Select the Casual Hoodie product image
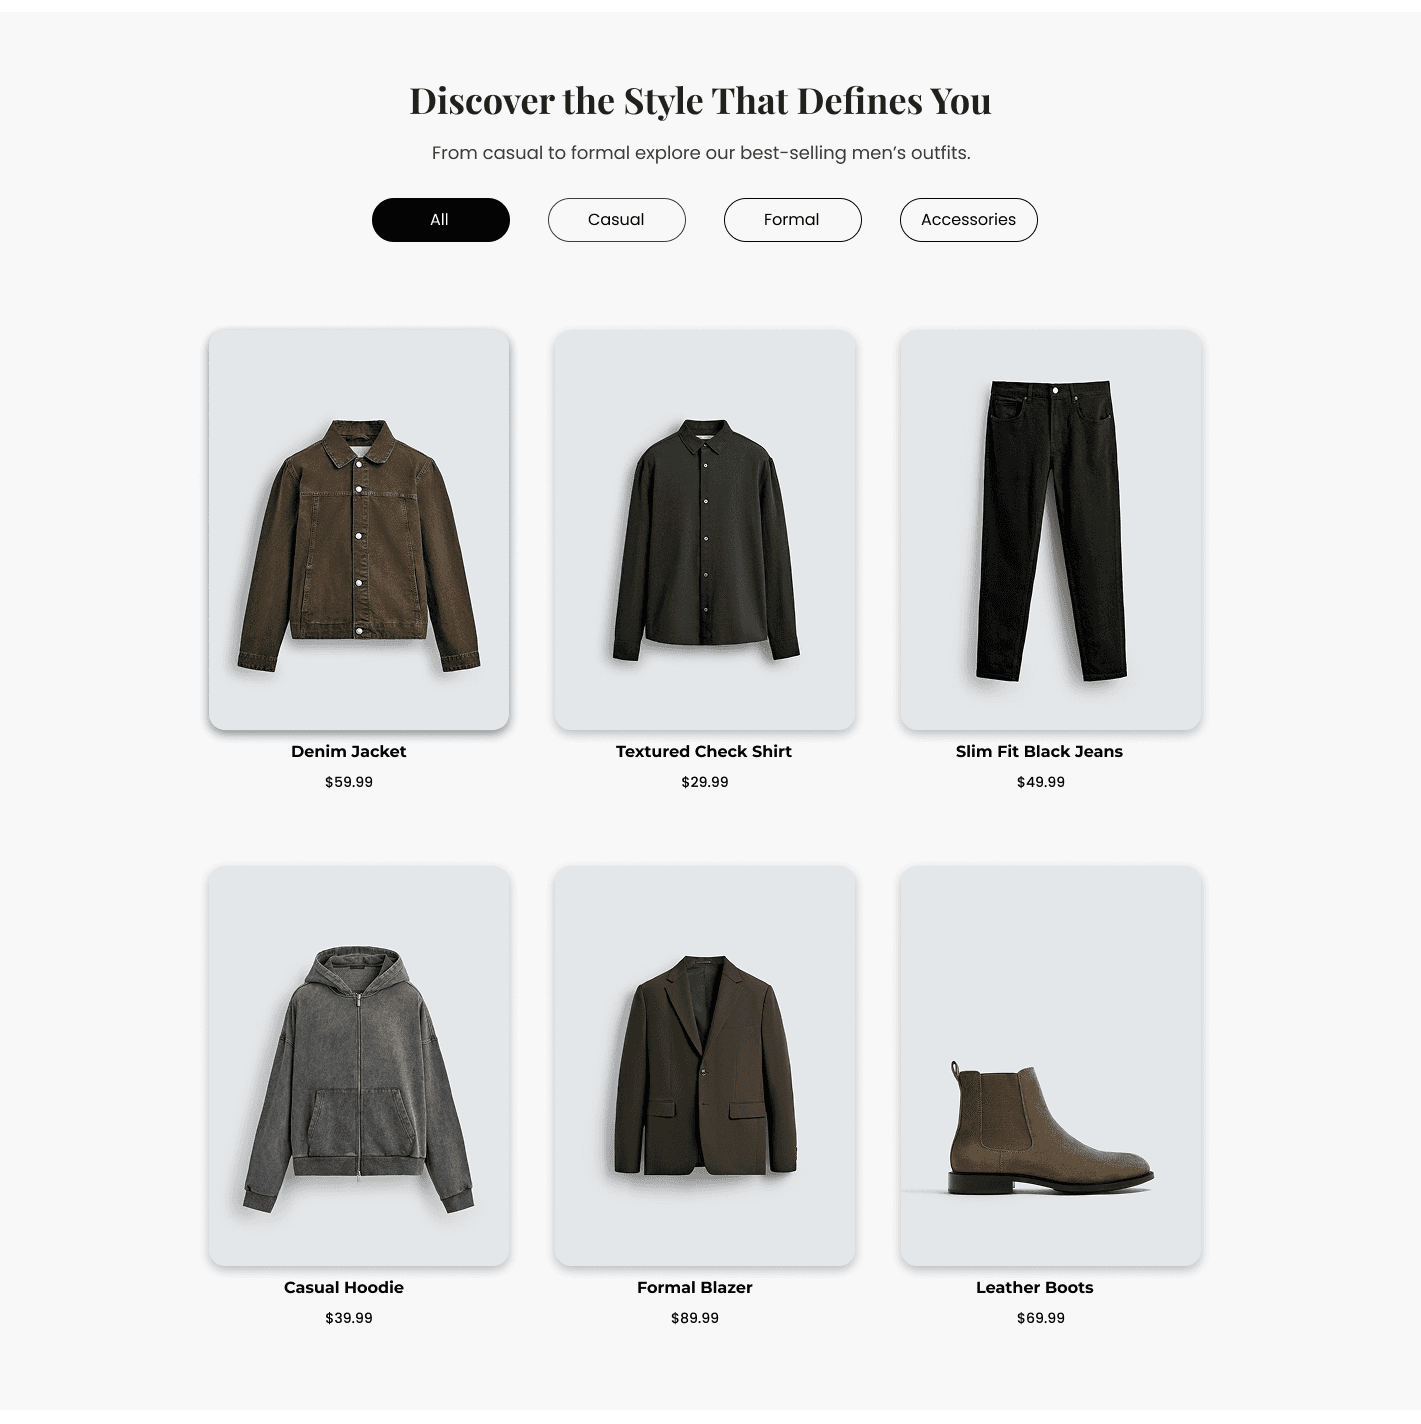Viewport: 1421px width, 1424px height. (359, 1066)
